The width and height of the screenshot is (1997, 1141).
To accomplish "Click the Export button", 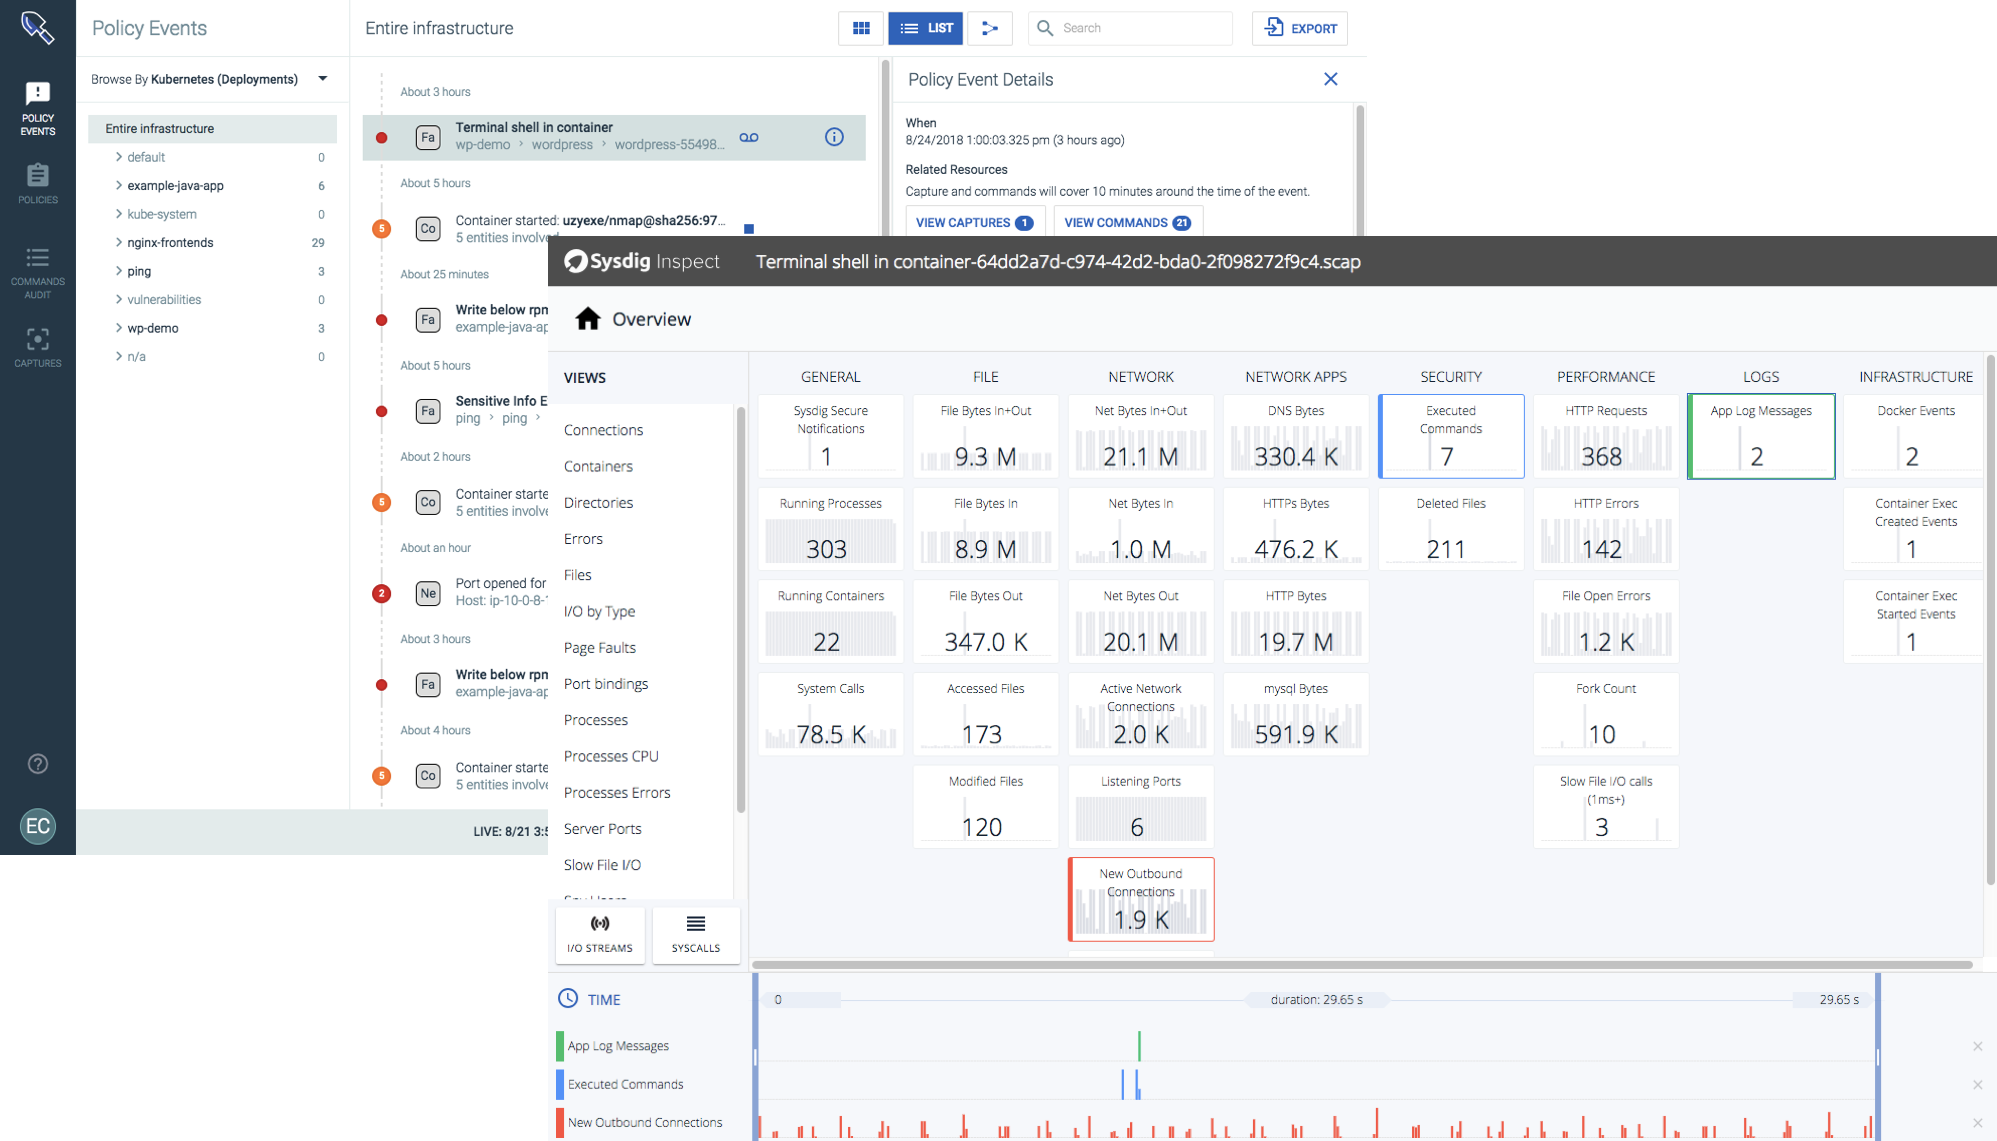I will pos(1299,28).
